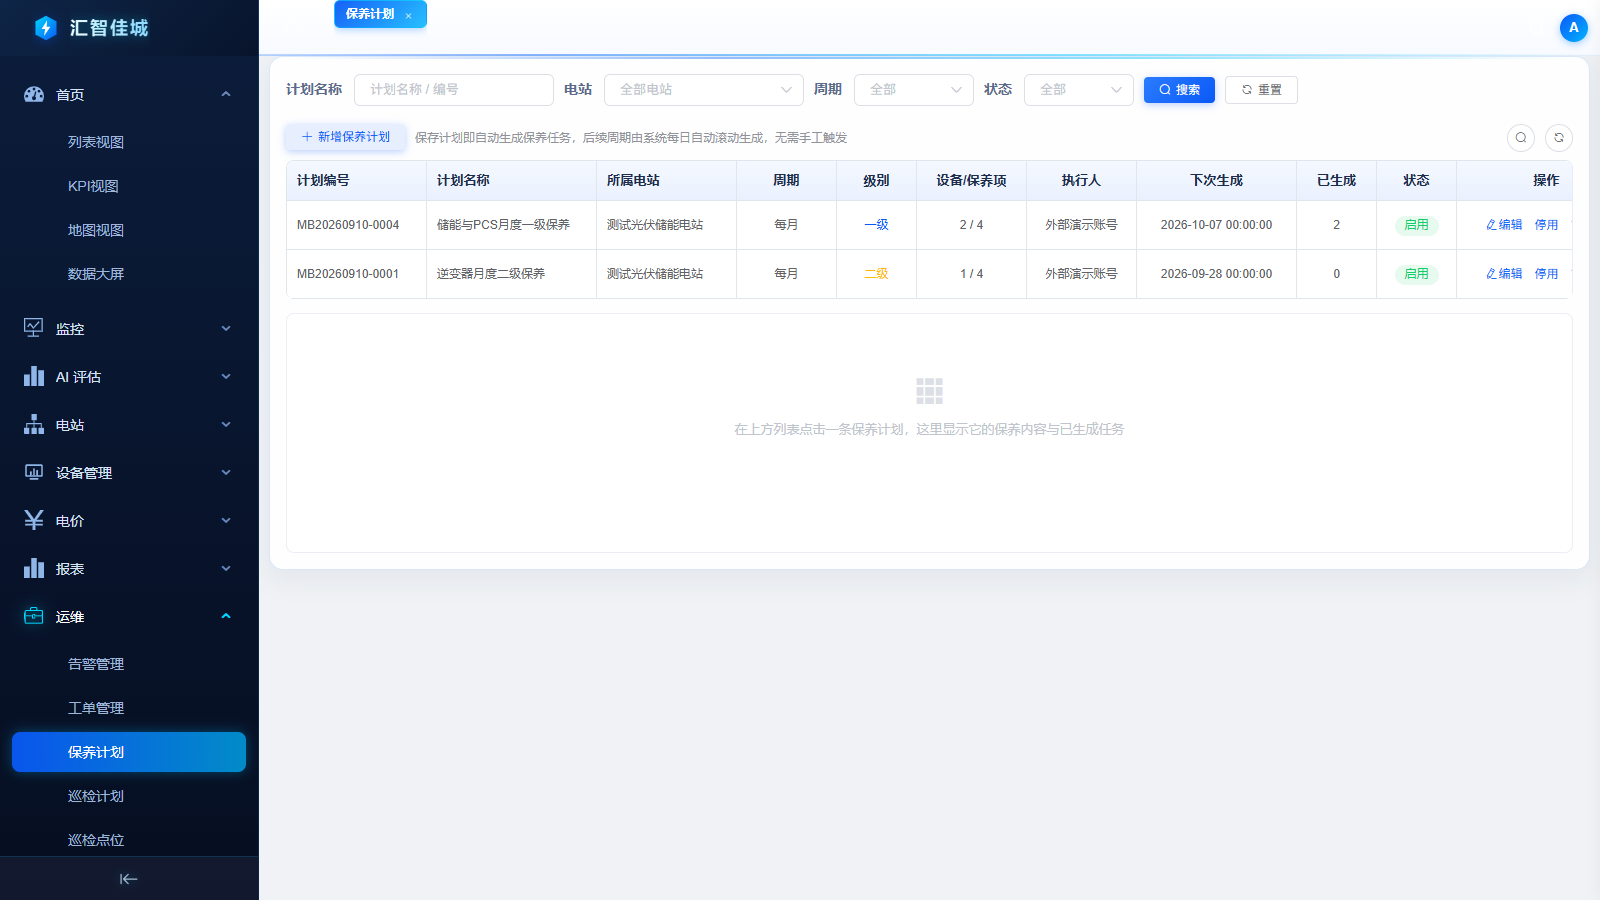The width and height of the screenshot is (1600, 900).
Task: Click the 重置 button
Action: (x=1261, y=90)
